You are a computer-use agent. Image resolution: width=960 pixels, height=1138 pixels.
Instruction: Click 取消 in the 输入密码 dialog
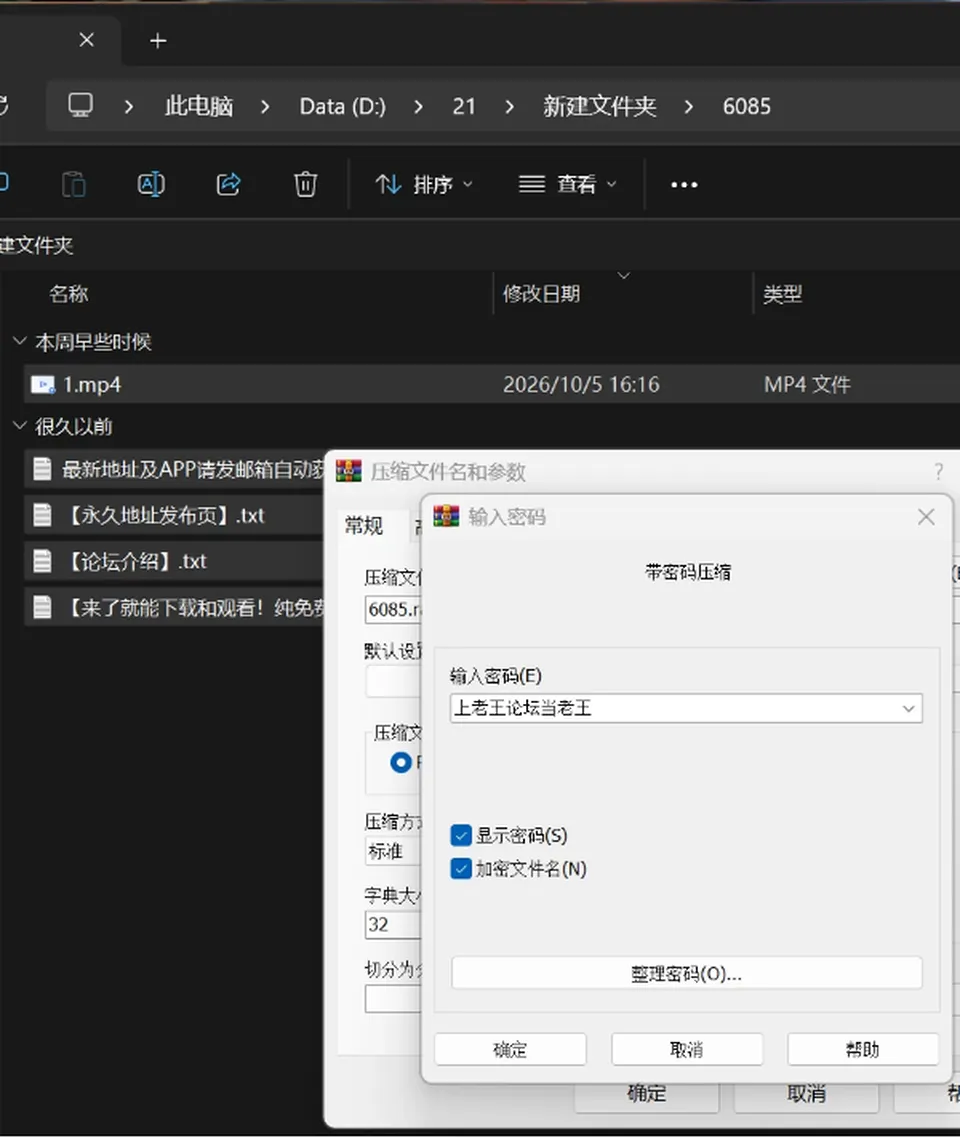(686, 1049)
